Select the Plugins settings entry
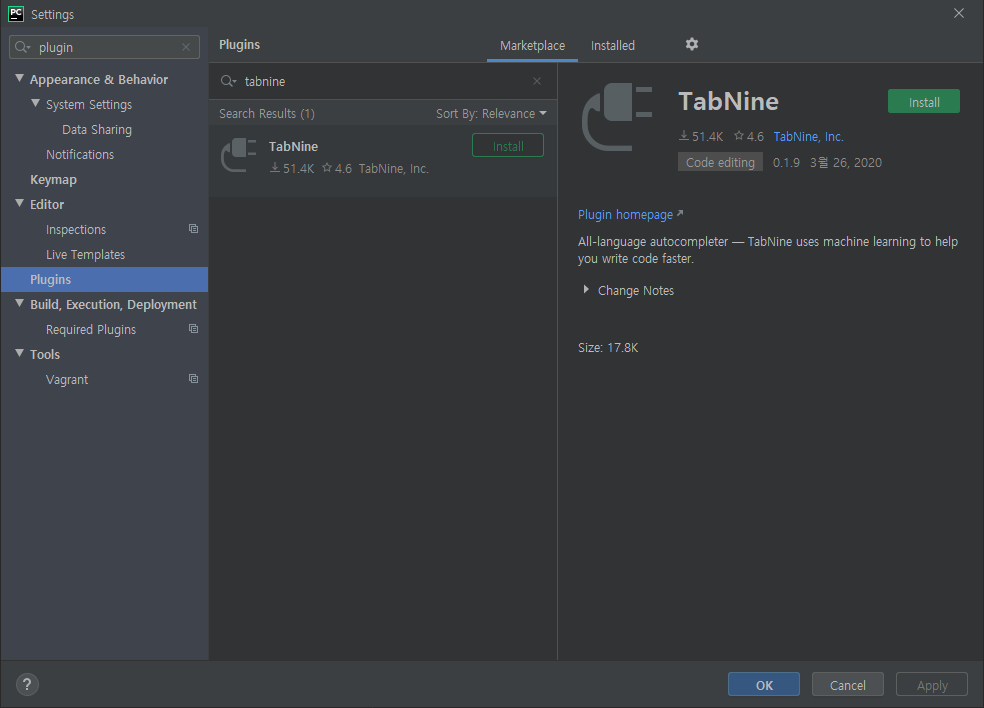 (104, 279)
